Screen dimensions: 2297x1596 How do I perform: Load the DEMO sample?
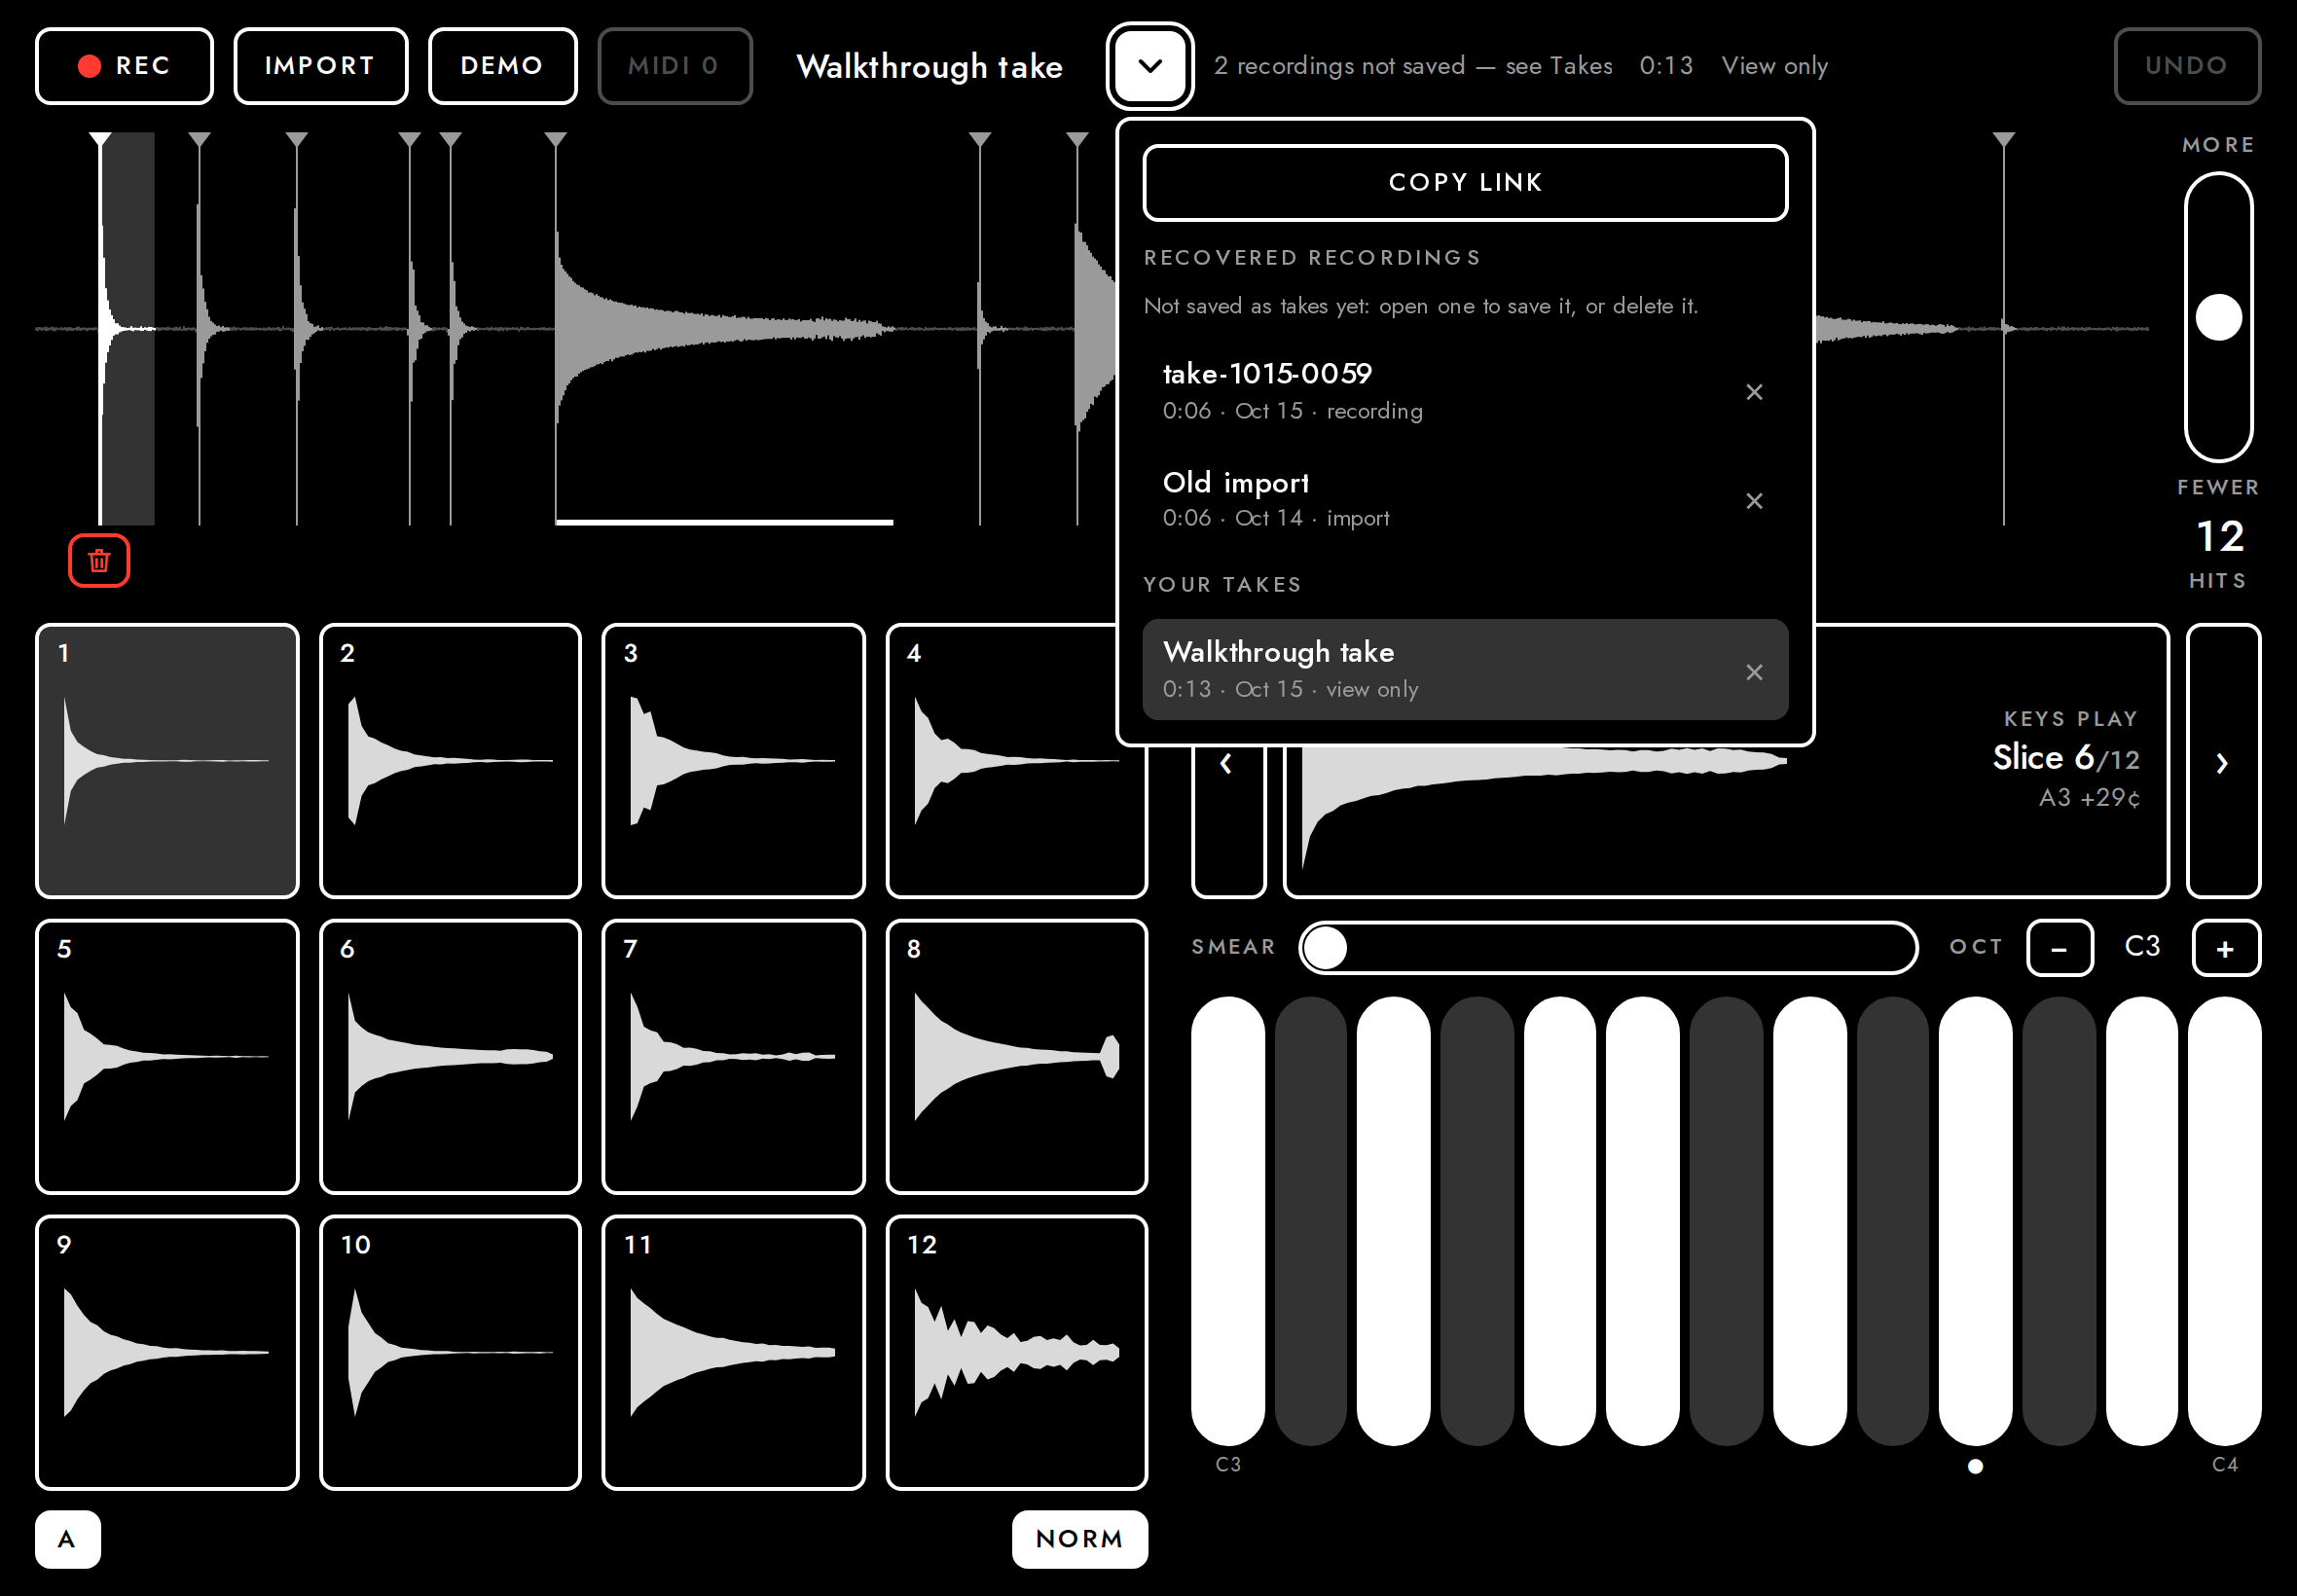coord(502,66)
